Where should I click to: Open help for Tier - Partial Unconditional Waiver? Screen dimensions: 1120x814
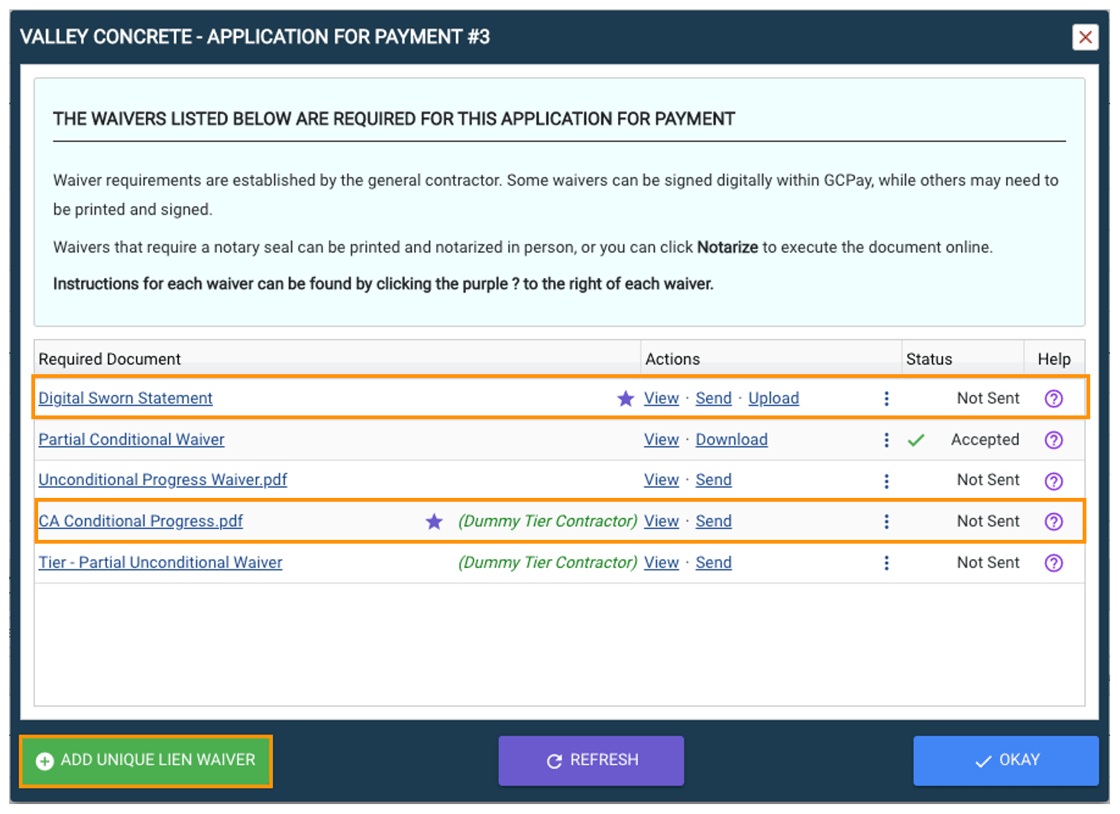tap(1054, 562)
